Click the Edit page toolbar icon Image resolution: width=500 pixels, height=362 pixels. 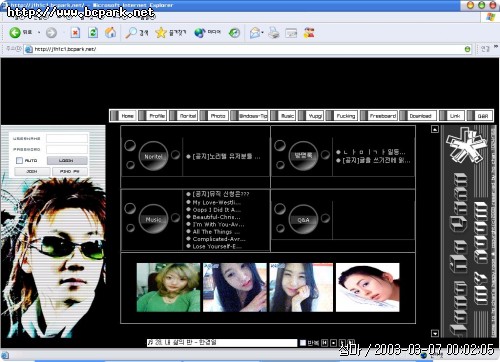[x=291, y=33]
